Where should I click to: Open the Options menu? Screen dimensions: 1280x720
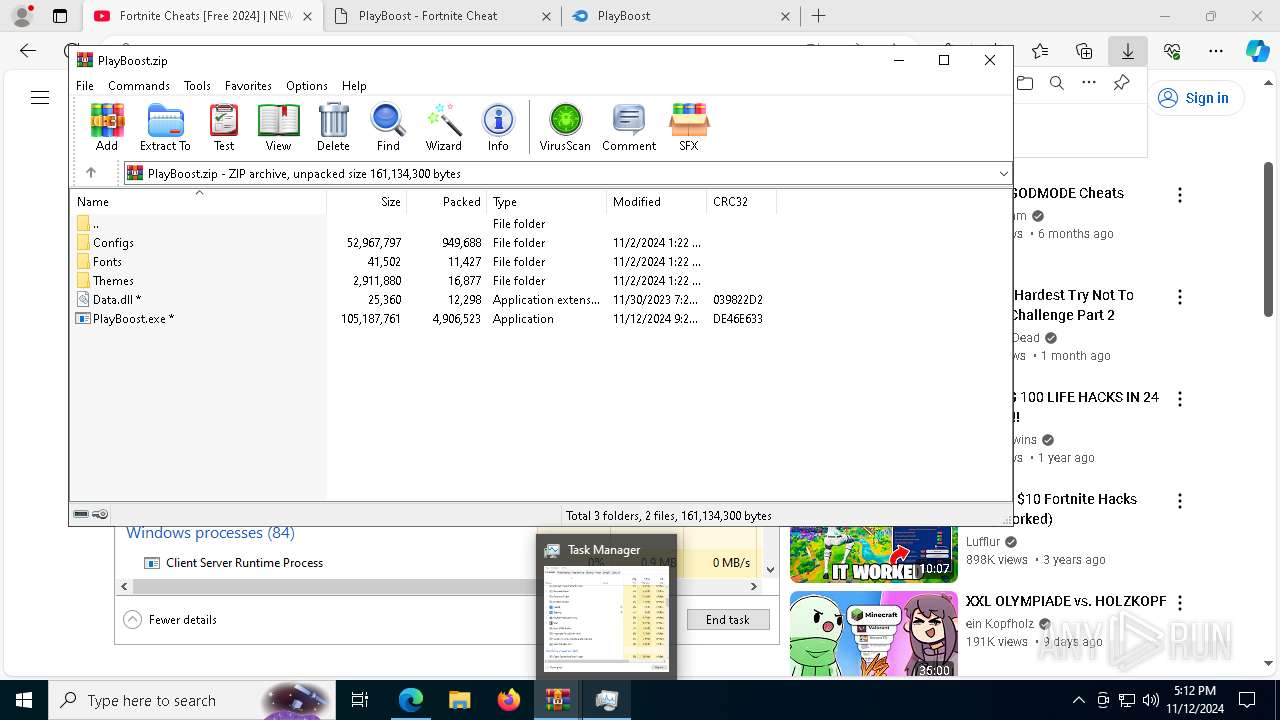tap(307, 86)
